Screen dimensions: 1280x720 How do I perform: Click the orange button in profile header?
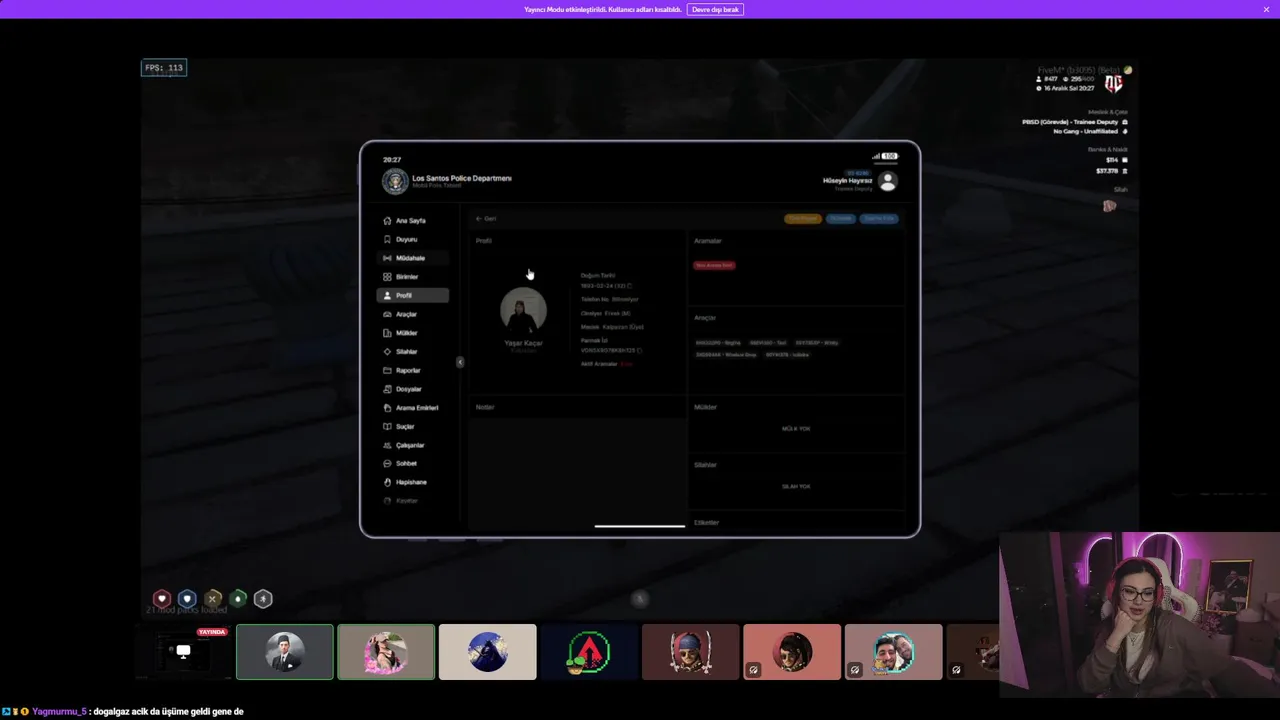tap(802, 218)
